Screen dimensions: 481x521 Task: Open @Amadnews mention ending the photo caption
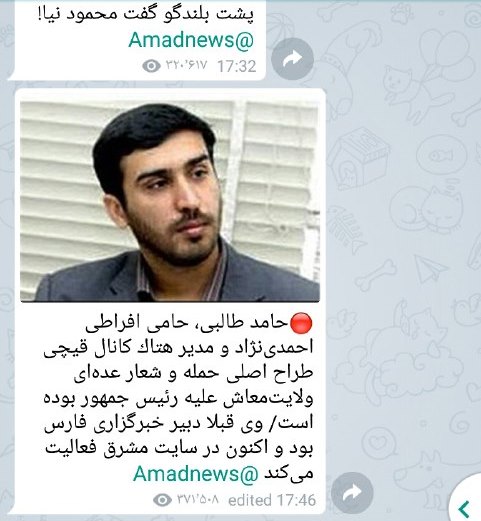(x=196, y=473)
